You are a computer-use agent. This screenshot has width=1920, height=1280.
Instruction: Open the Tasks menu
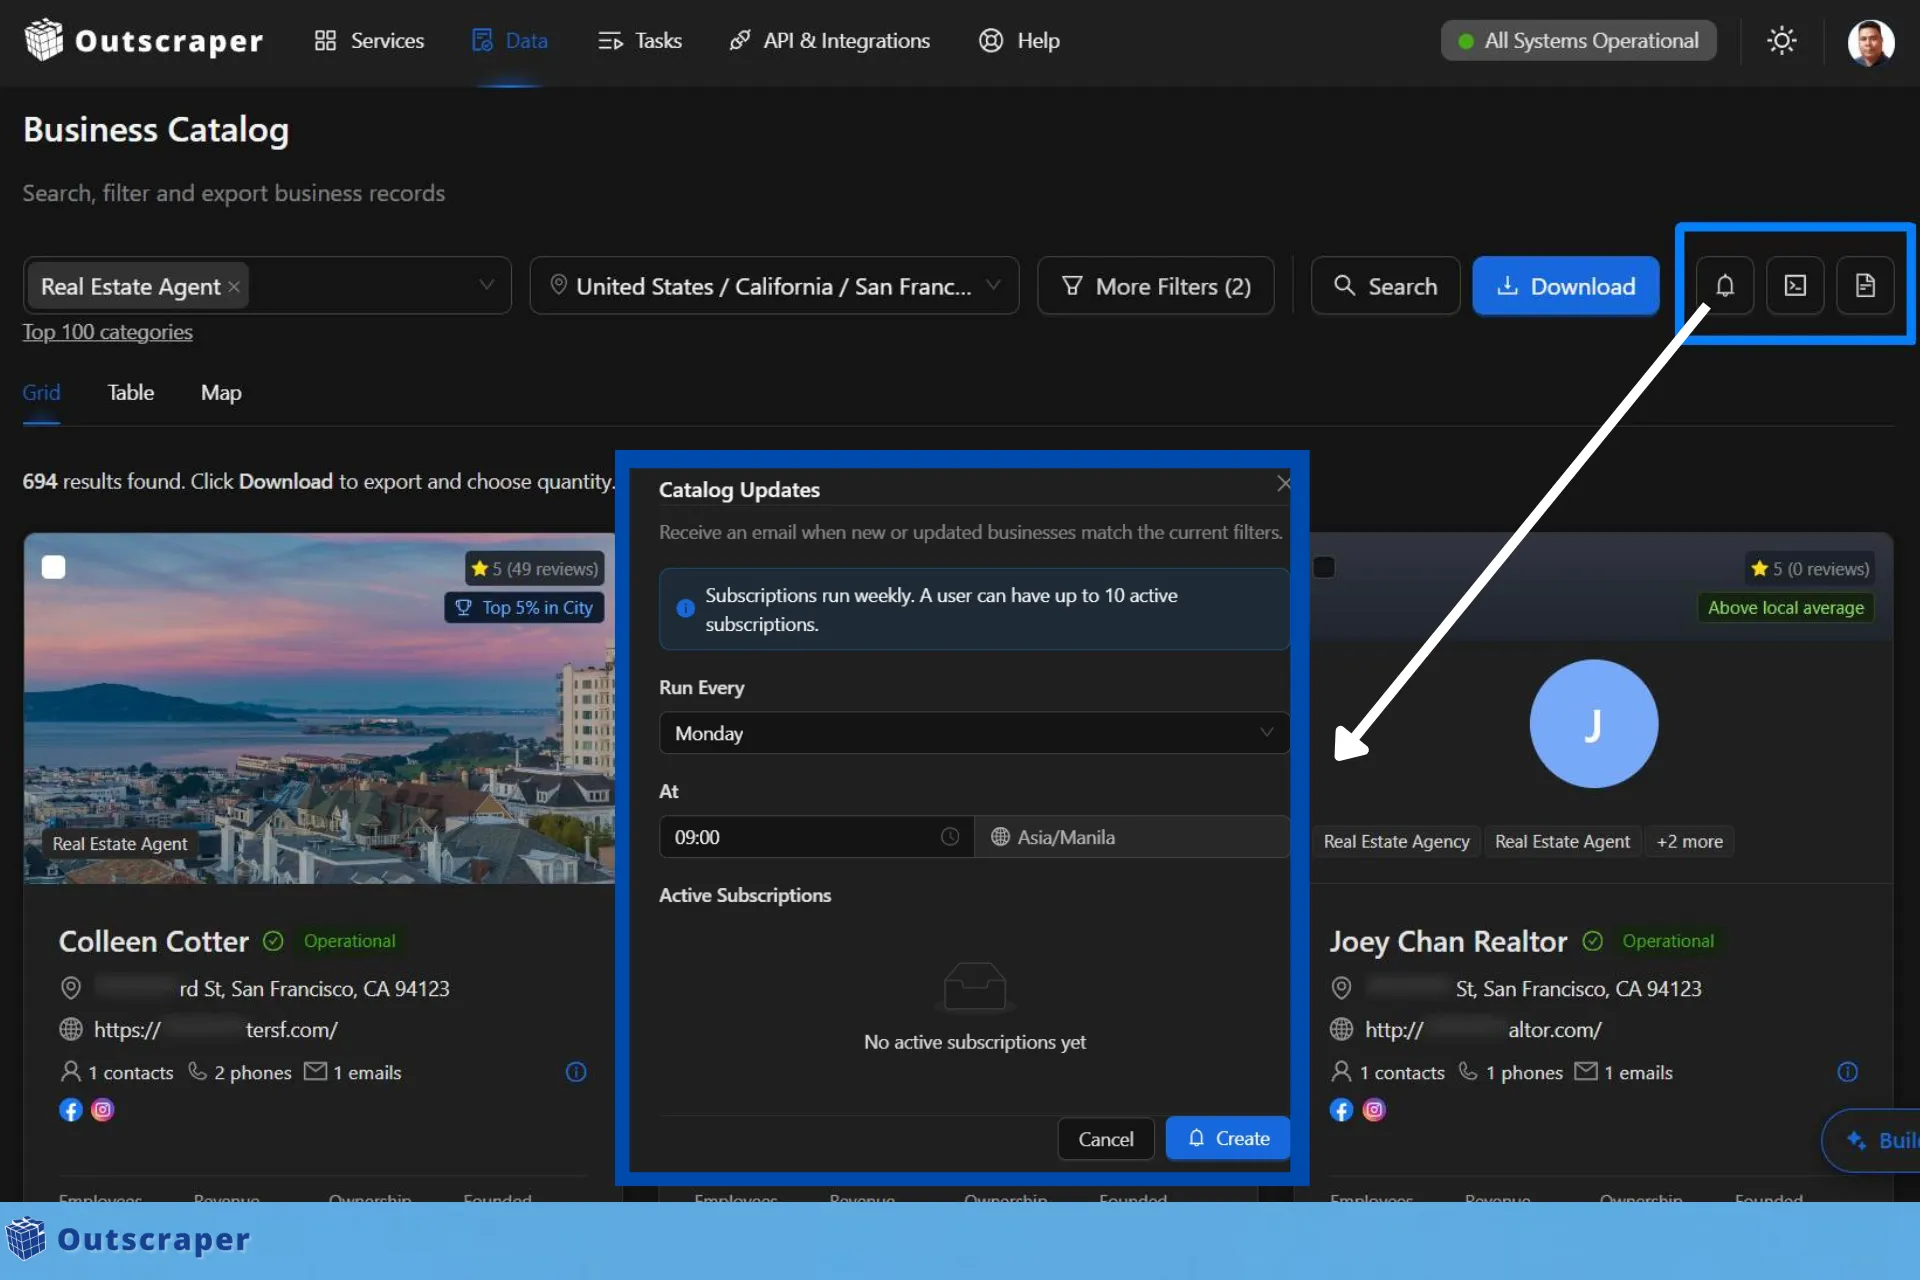coord(640,40)
